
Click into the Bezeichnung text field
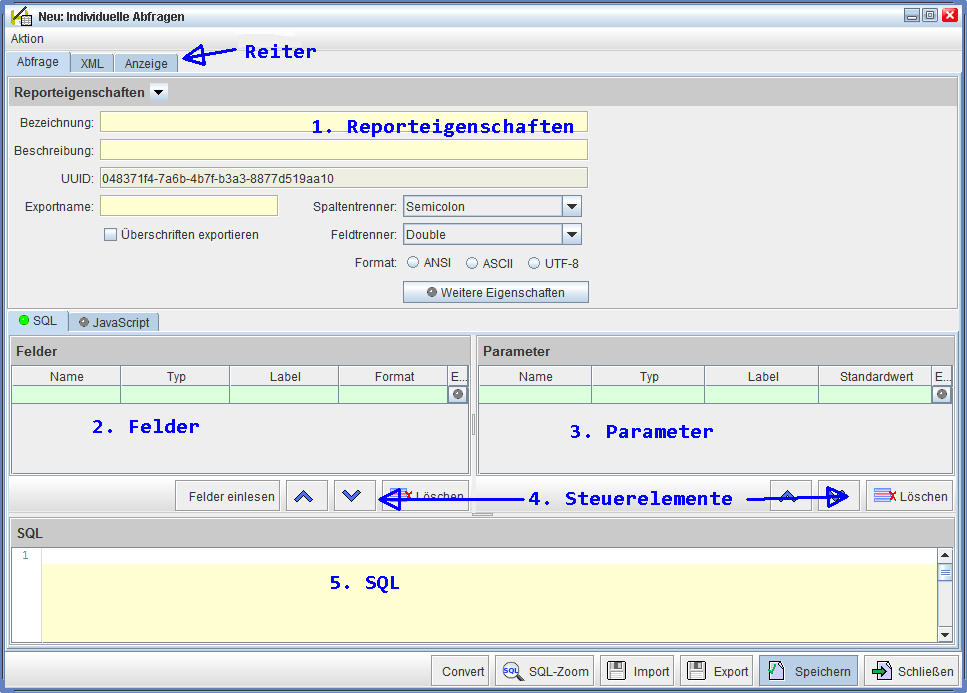point(343,122)
